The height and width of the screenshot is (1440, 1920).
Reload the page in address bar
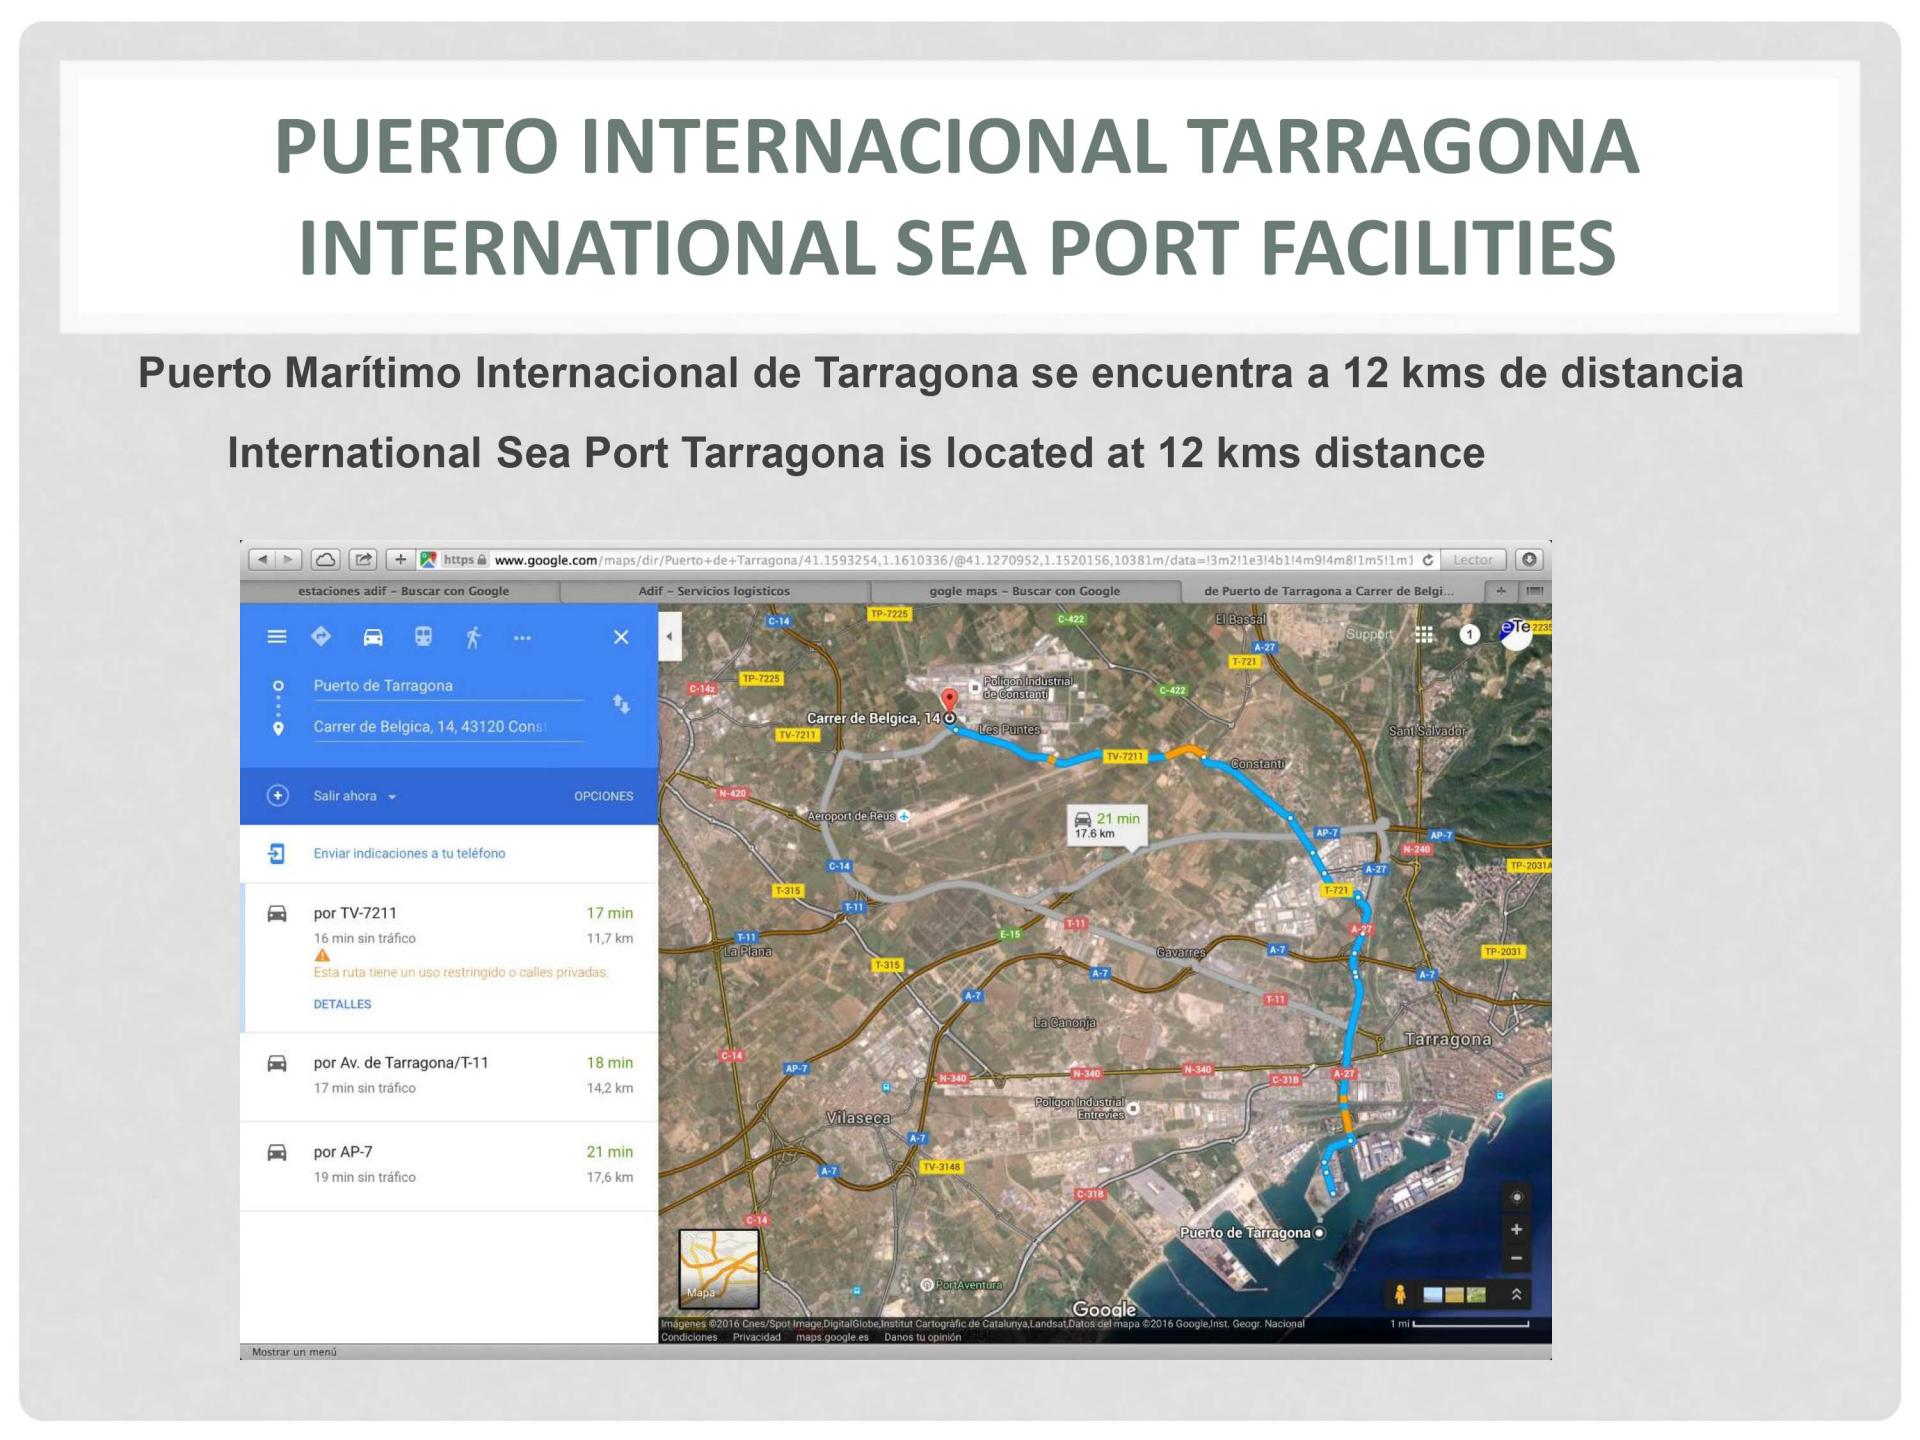pos(1428,560)
